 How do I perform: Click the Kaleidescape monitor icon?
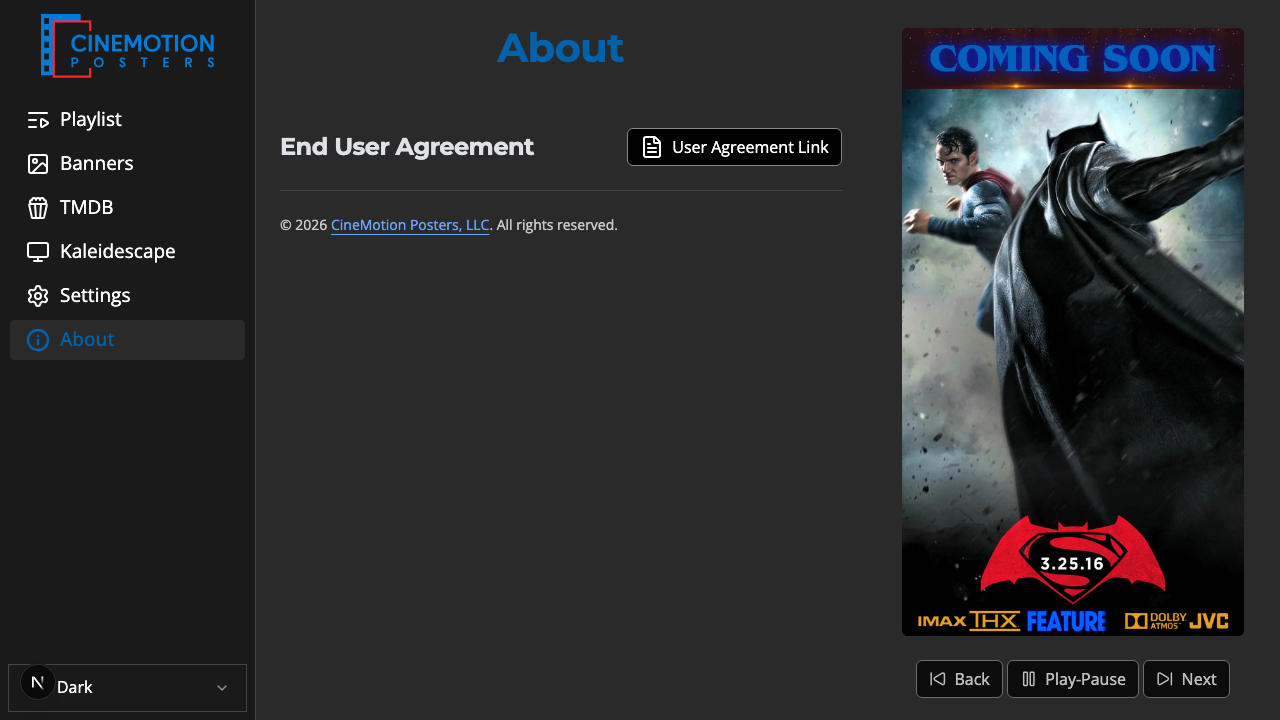tap(38, 252)
